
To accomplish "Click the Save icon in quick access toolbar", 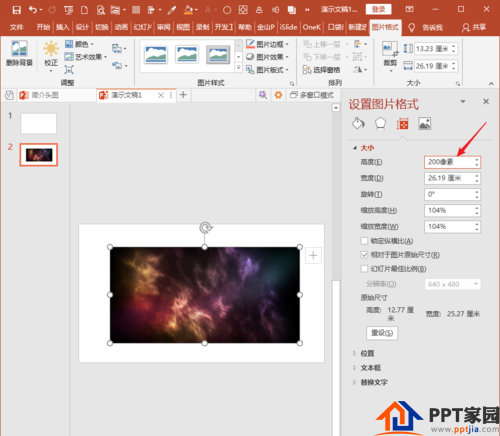I will [16, 10].
